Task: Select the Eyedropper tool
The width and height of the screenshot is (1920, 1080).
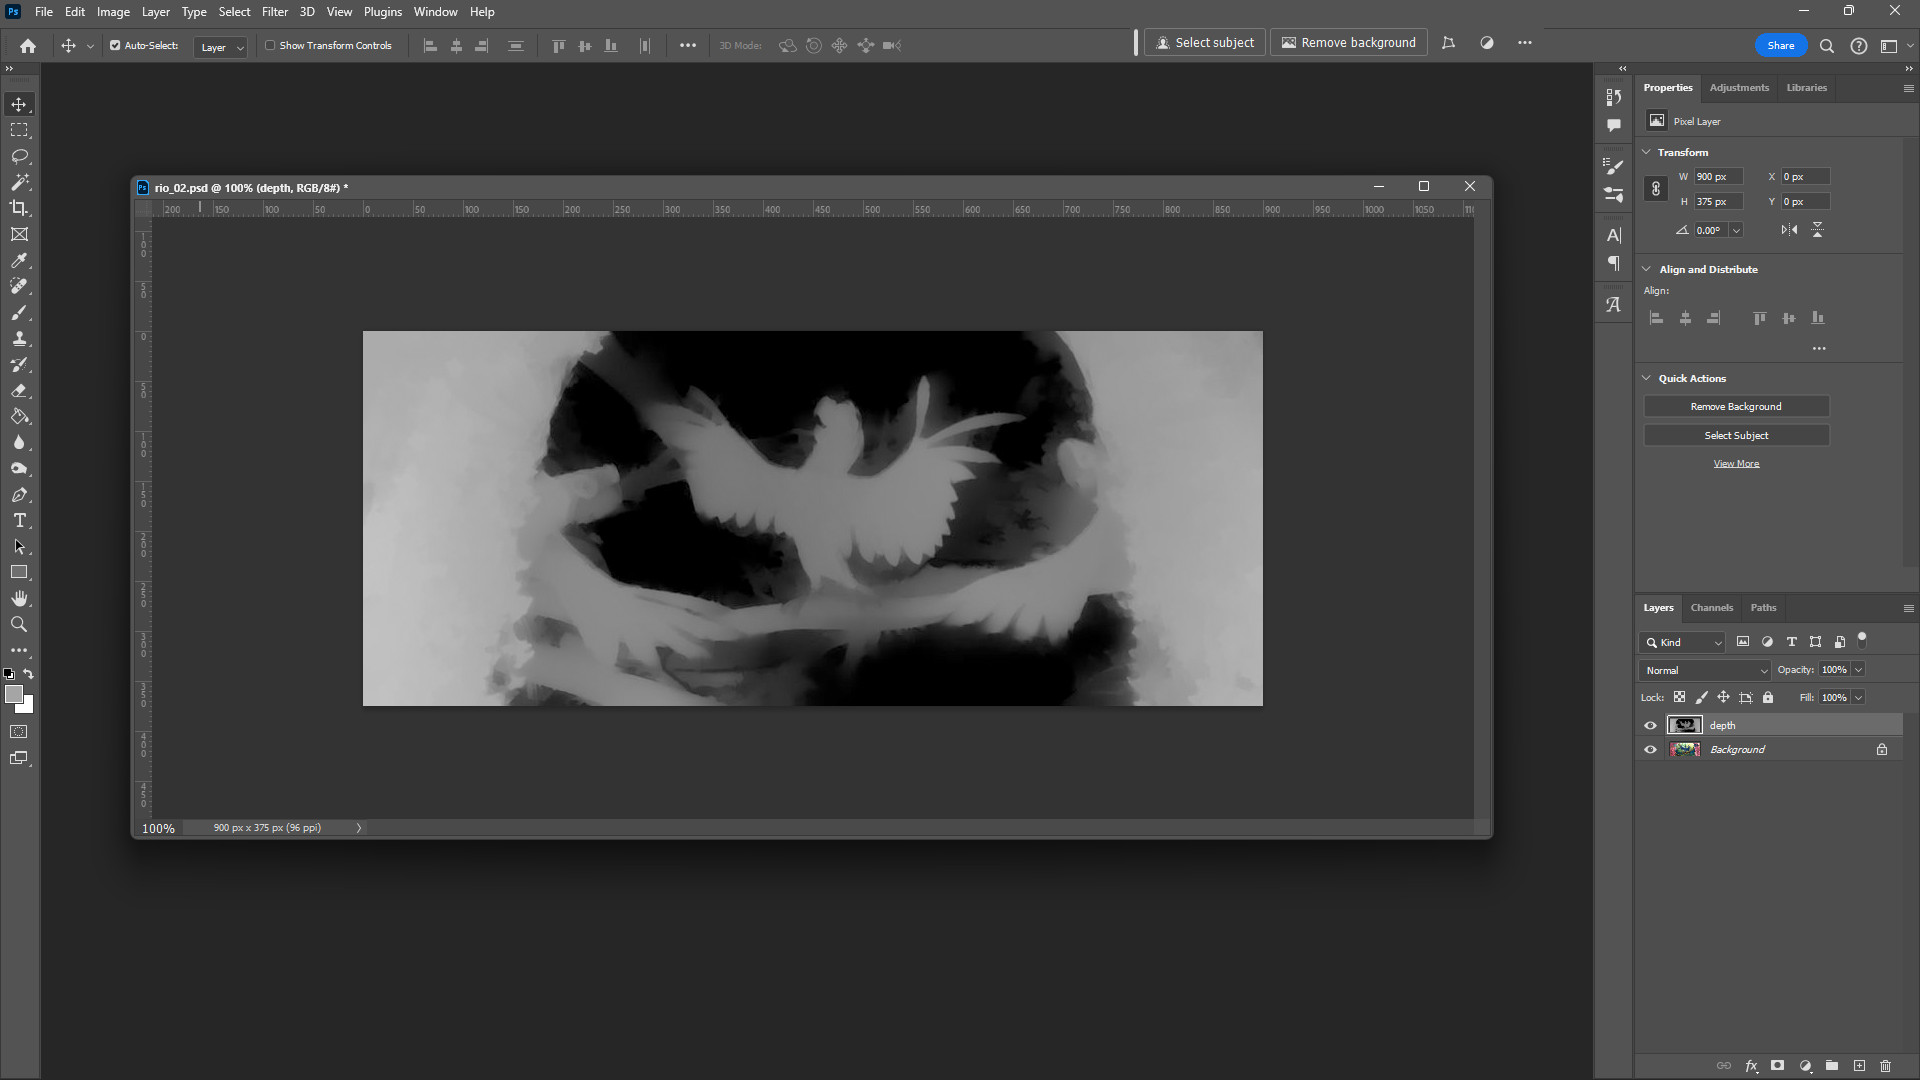Action: point(19,261)
